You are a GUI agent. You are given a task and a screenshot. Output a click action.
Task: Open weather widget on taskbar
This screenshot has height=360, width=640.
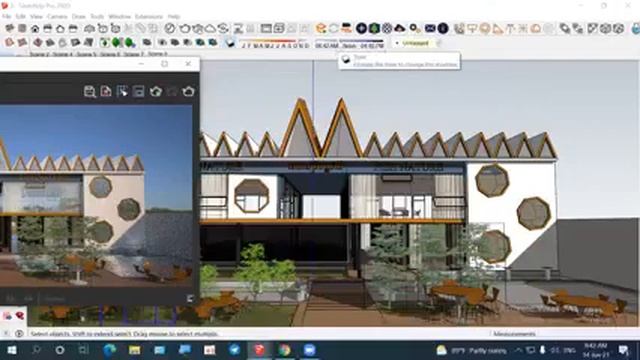[x=471, y=350]
